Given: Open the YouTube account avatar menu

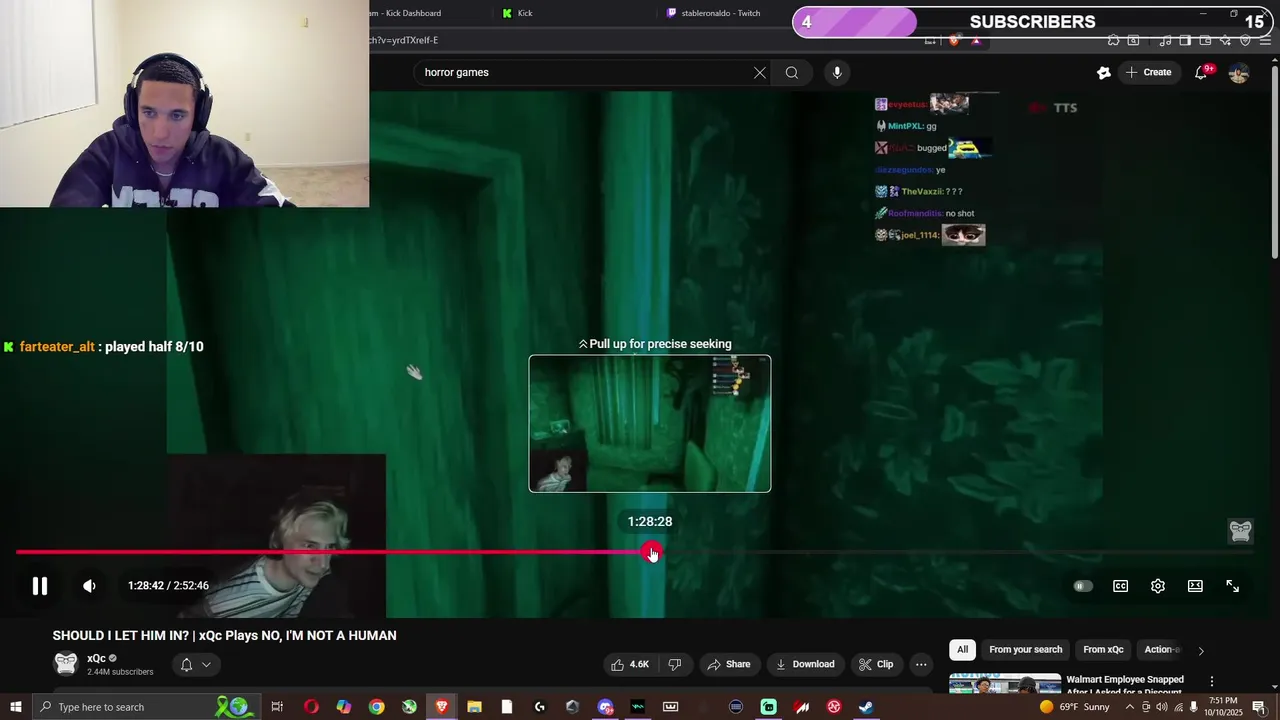Looking at the screenshot, I should 1239,72.
